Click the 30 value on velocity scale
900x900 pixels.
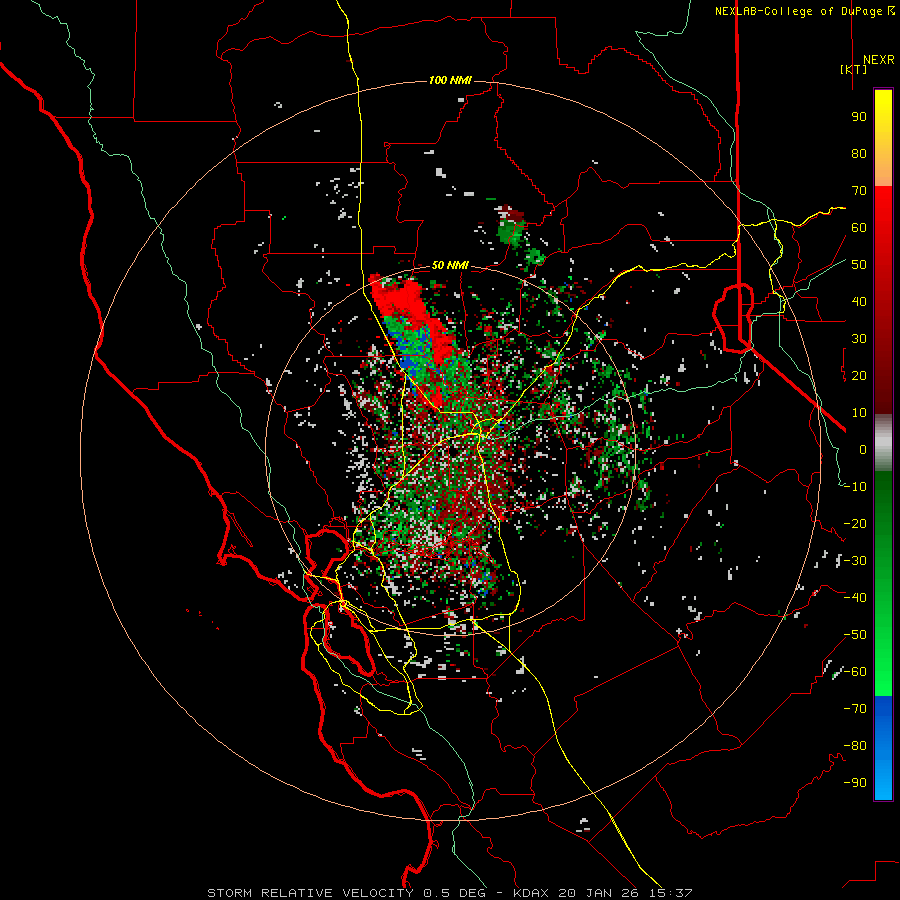(x=859, y=339)
